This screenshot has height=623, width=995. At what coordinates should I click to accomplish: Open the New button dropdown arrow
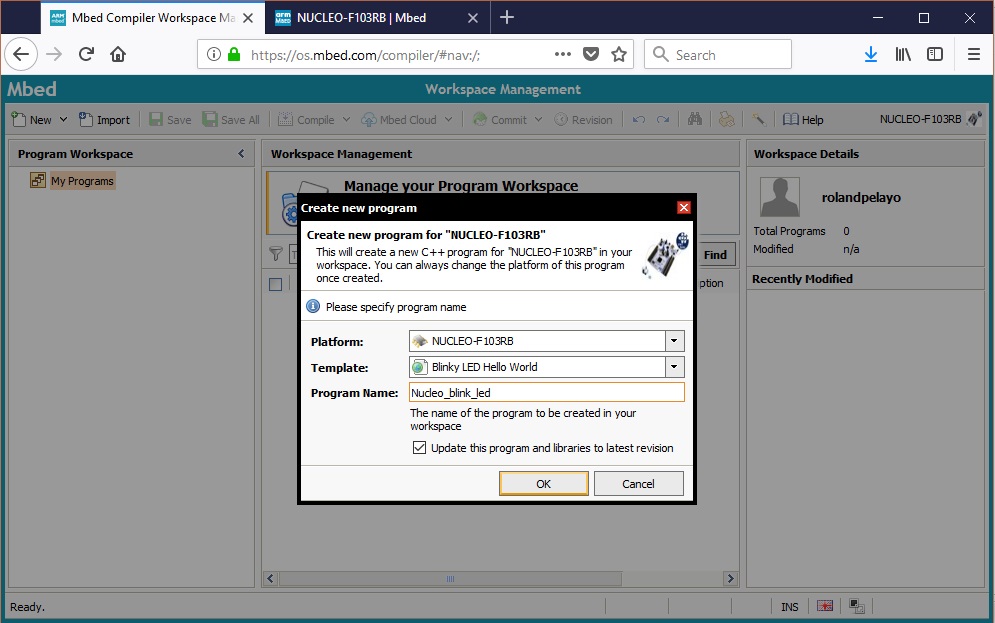pos(63,119)
